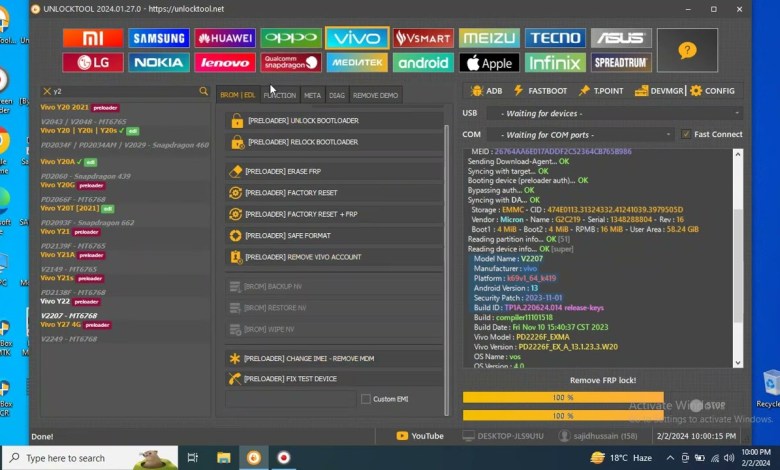Open the REMOVE DEMO tab
Image resolution: width=780 pixels, height=470 pixels.
375,95
